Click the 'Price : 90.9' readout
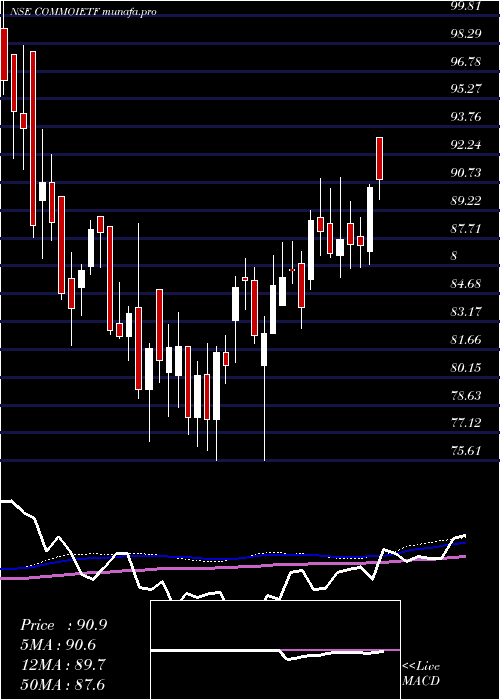This screenshot has height=700, width=500. coord(64,625)
